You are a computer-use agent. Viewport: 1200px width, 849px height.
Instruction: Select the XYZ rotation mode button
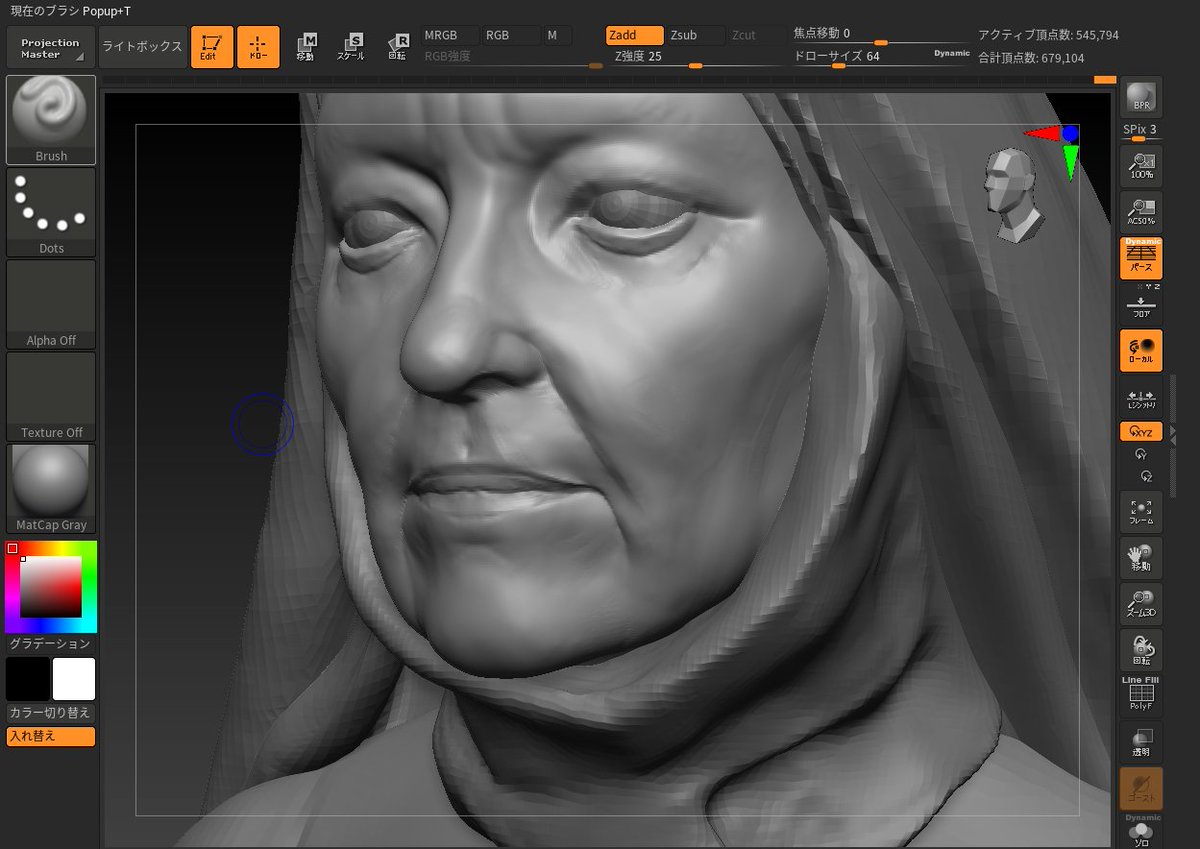click(1141, 432)
